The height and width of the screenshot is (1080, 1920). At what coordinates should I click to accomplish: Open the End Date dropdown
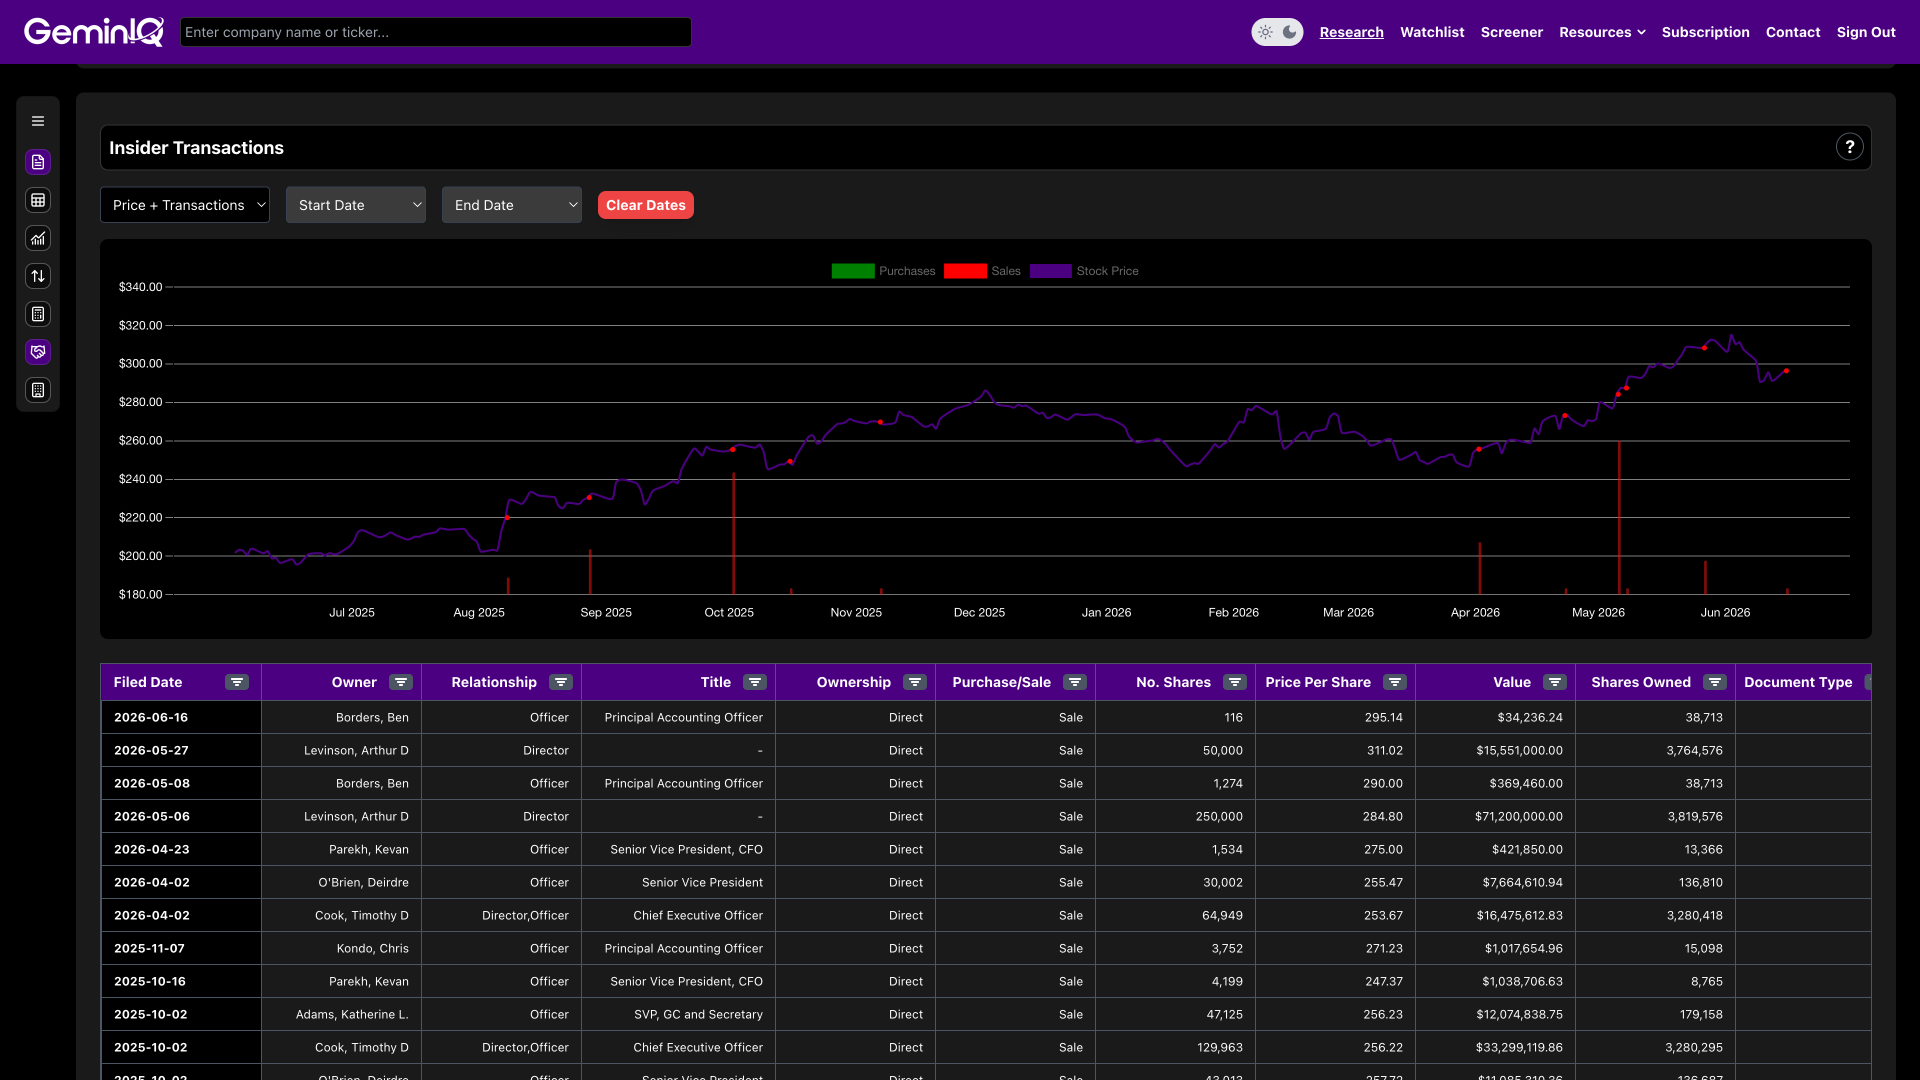pos(512,205)
